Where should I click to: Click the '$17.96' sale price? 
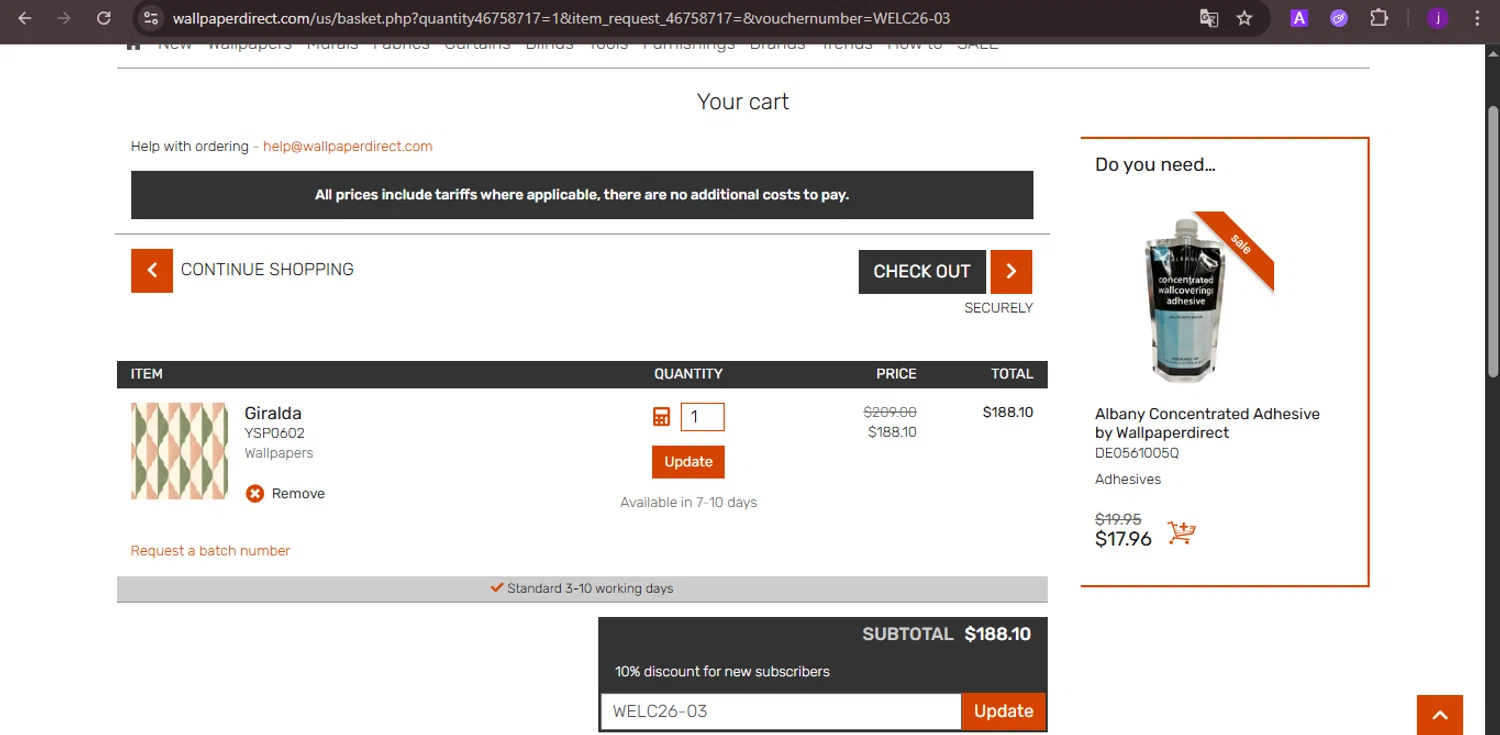[1123, 539]
